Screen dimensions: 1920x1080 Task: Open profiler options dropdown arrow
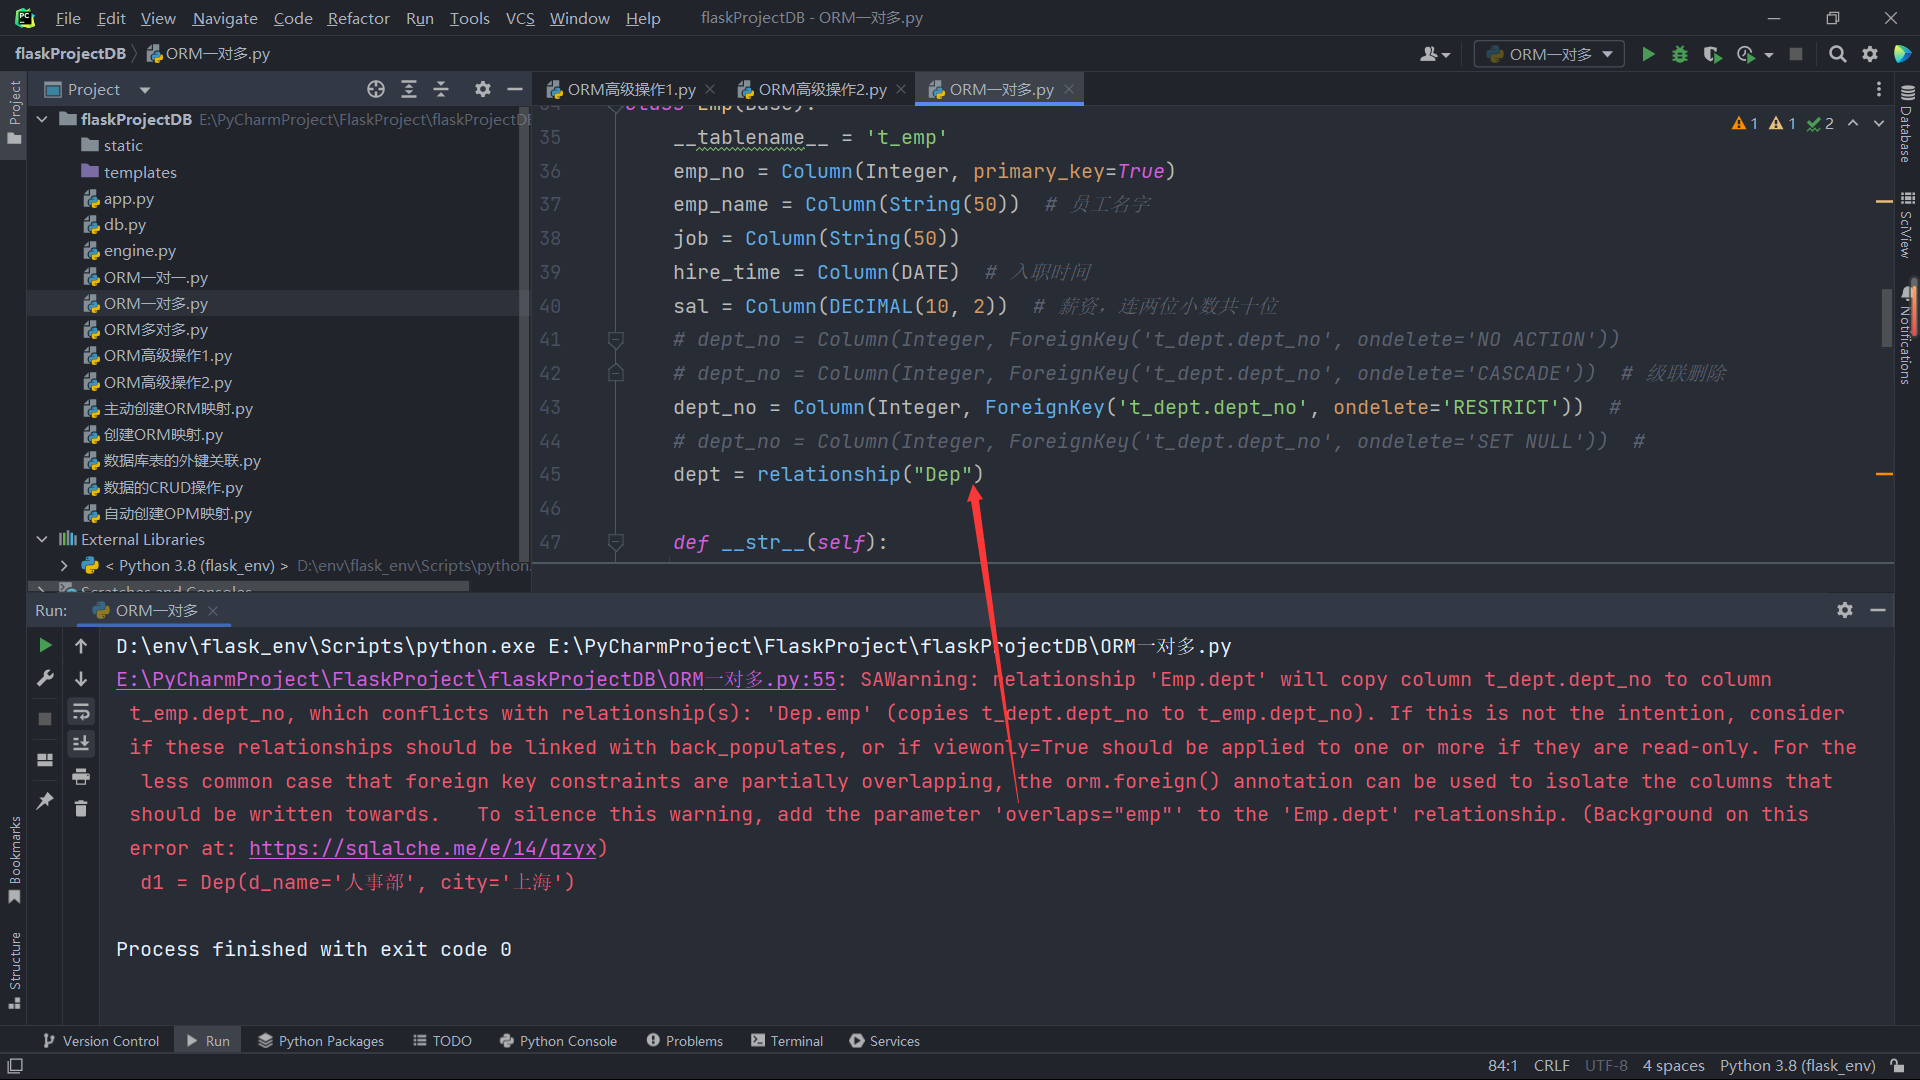tap(1769, 55)
